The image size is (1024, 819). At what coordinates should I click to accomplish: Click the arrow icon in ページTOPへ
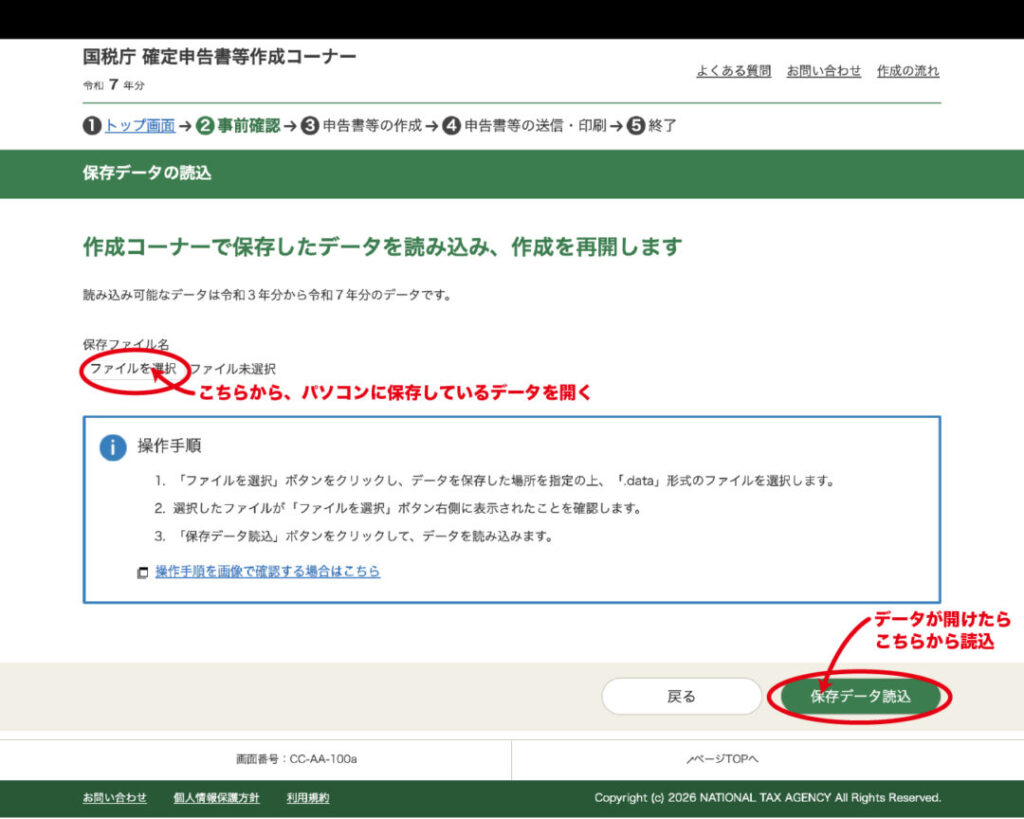(x=692, y=760)
